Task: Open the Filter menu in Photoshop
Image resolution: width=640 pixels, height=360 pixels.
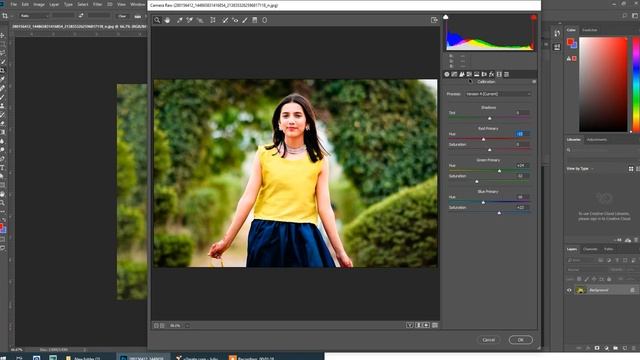Action: tap(98, 4)
